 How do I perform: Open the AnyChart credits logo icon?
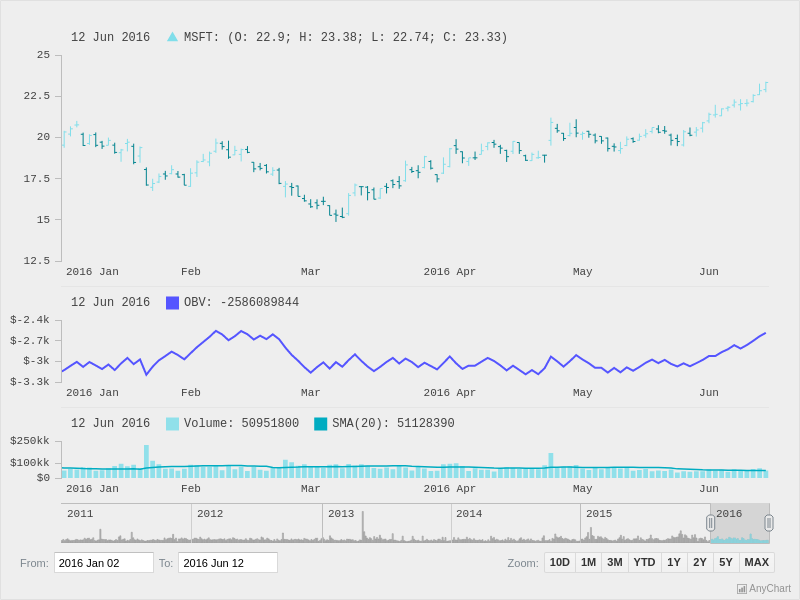(742, 589)
